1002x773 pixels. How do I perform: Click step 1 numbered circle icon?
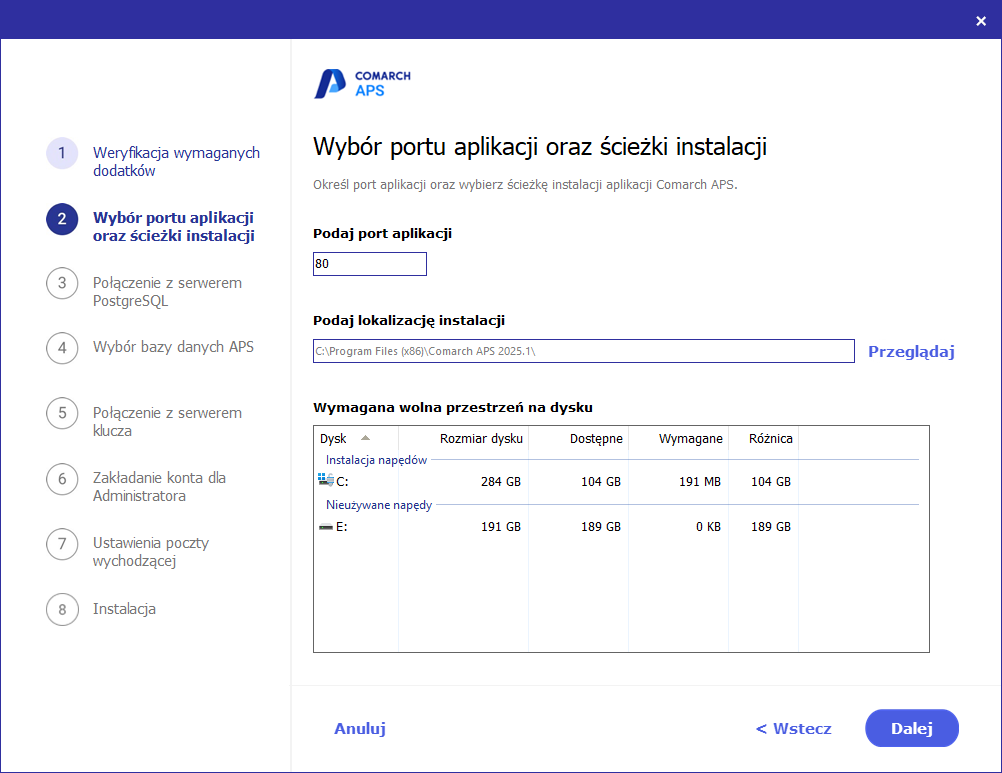61,154
